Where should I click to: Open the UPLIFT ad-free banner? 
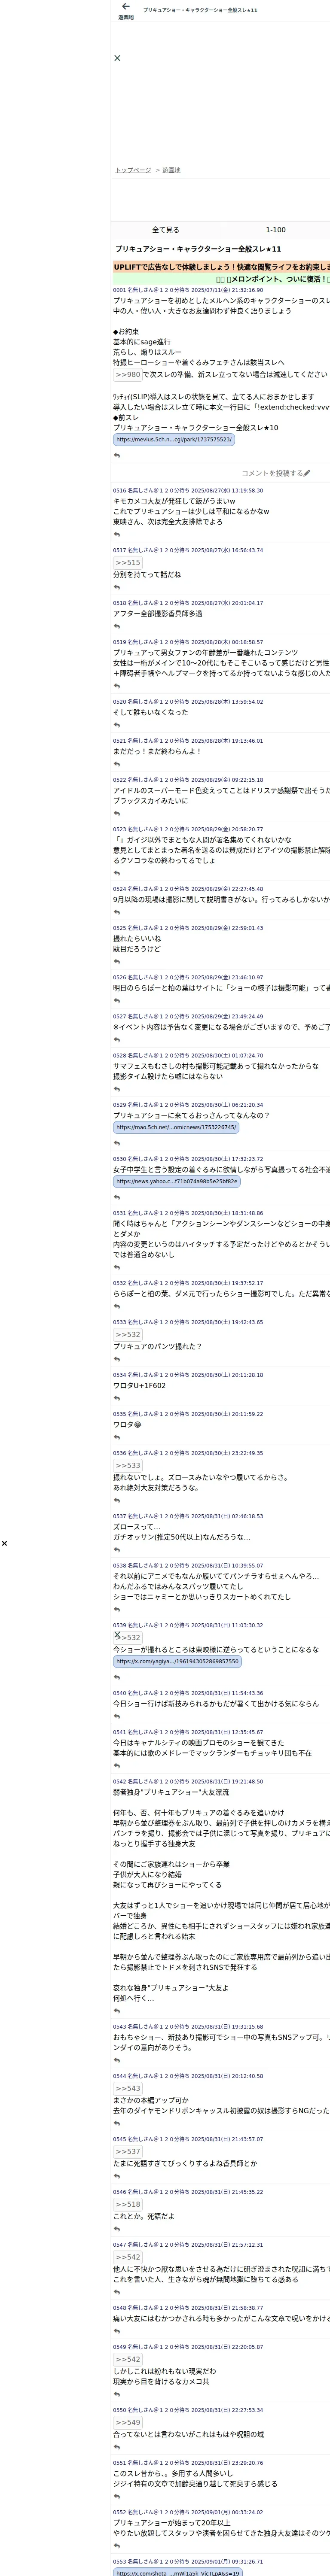point(221,267)
